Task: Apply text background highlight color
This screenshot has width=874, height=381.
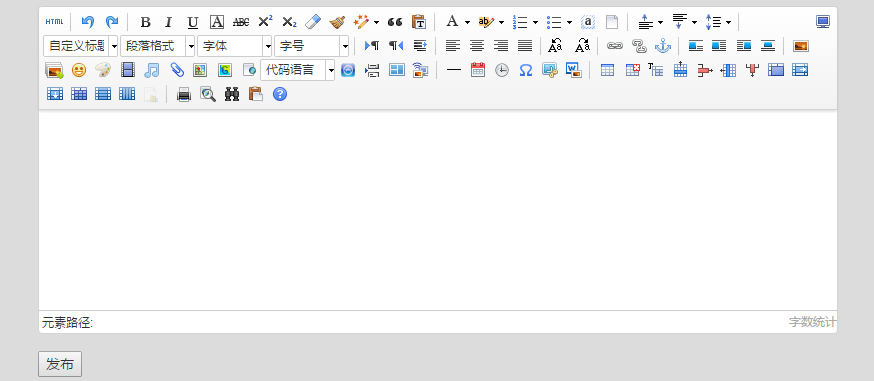Action: click(486, 22)
